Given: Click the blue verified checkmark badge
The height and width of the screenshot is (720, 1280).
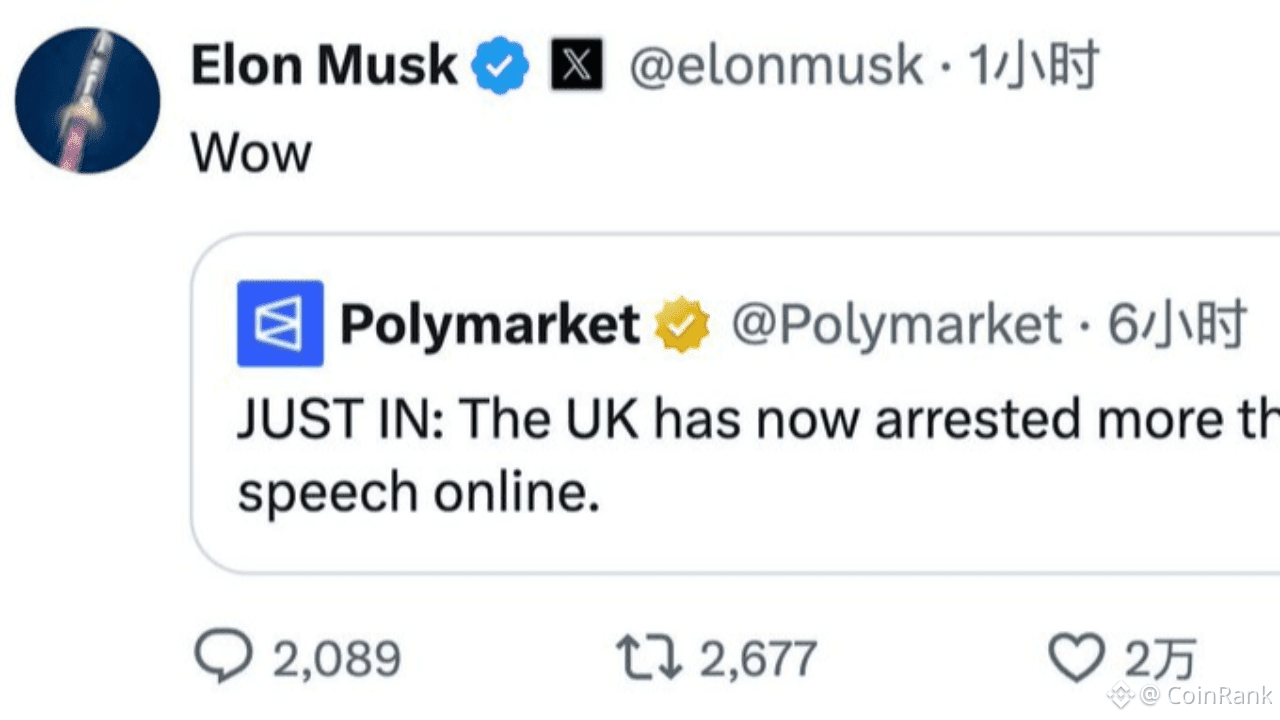Looking at the screenshot, I should 500,67.
